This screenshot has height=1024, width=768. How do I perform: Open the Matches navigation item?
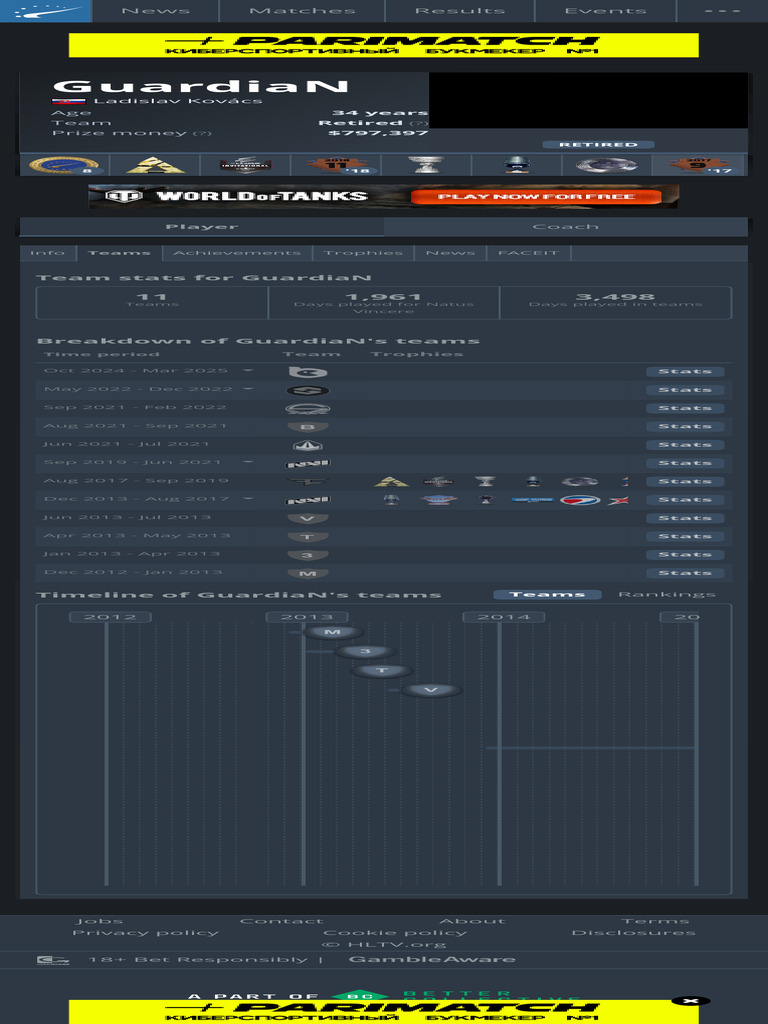click(302, 11)
